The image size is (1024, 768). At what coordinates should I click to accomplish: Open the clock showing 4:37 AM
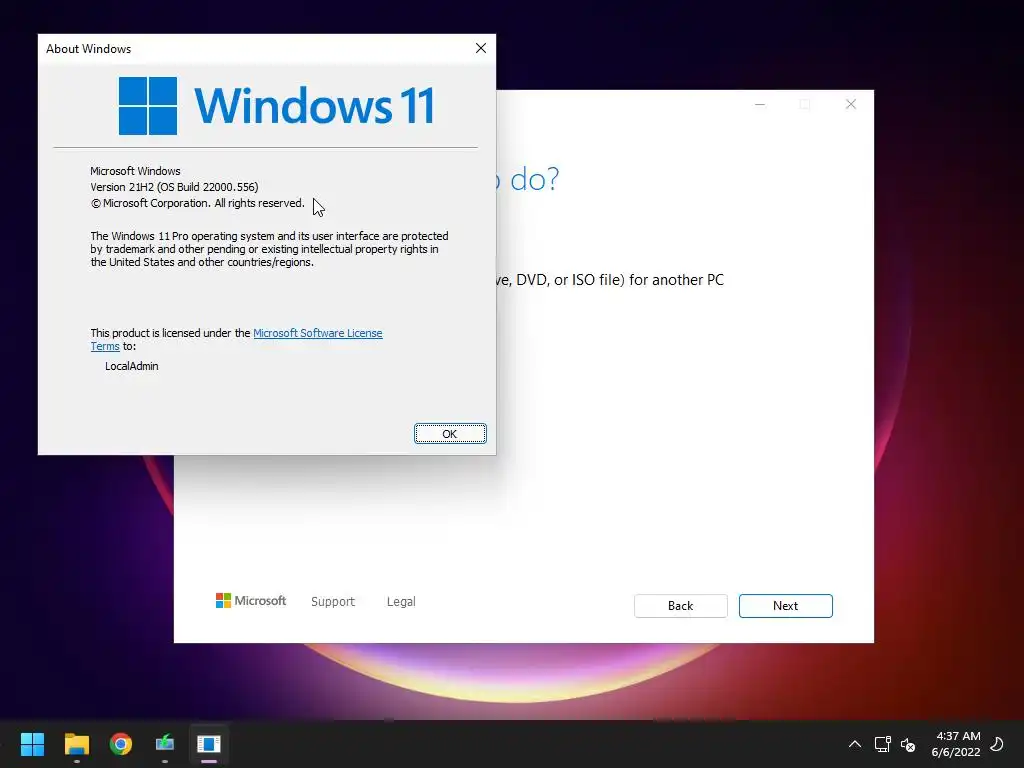coord(956,744)
